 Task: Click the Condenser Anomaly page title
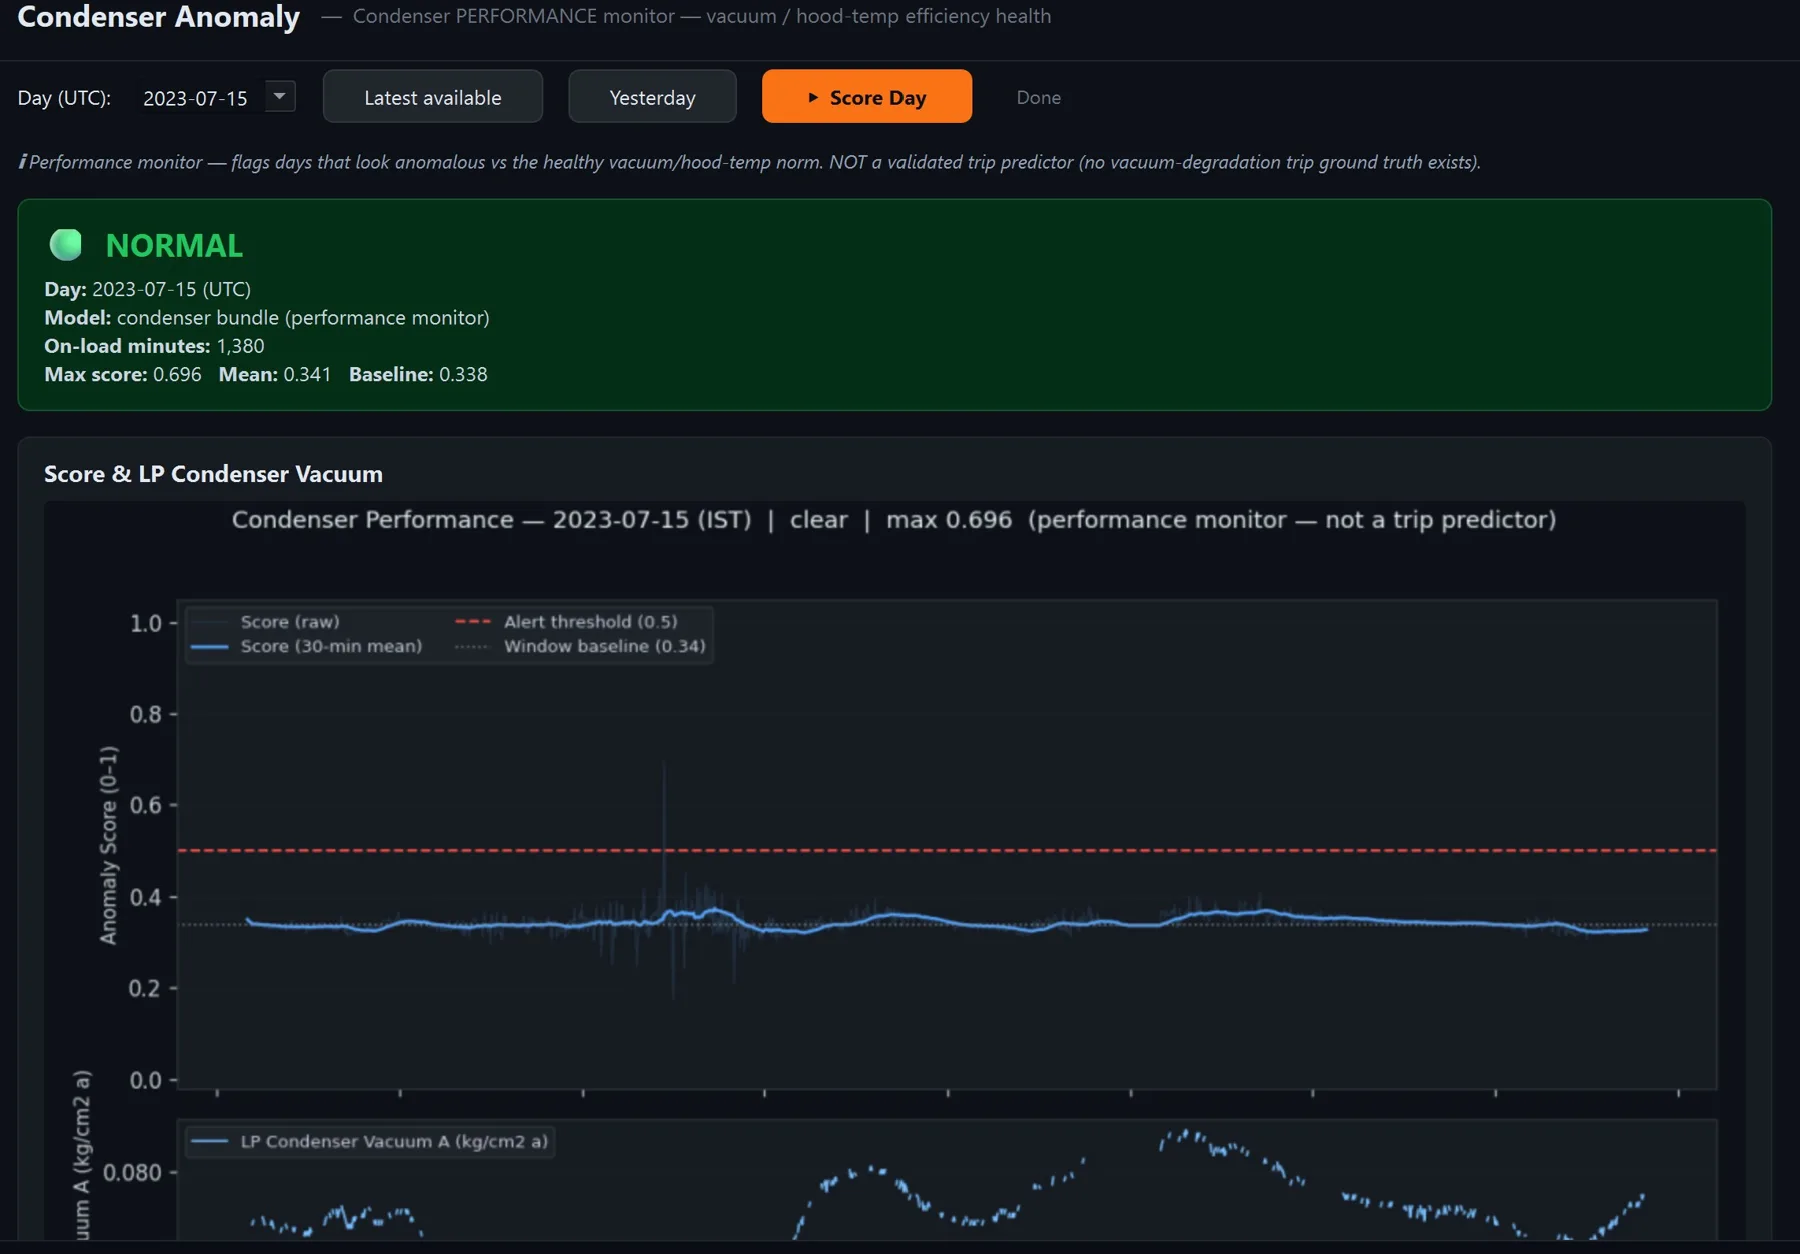click(158, 17)
